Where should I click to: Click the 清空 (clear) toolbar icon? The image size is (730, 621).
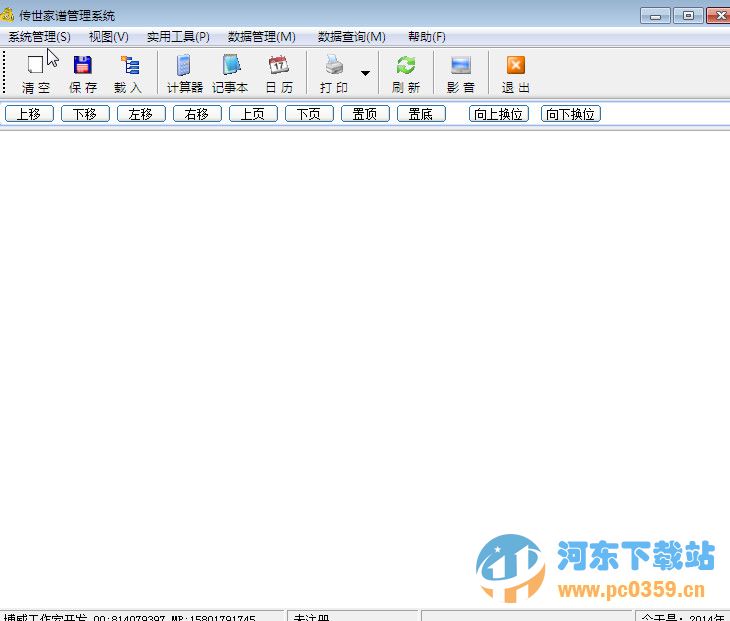pos(35,65)
